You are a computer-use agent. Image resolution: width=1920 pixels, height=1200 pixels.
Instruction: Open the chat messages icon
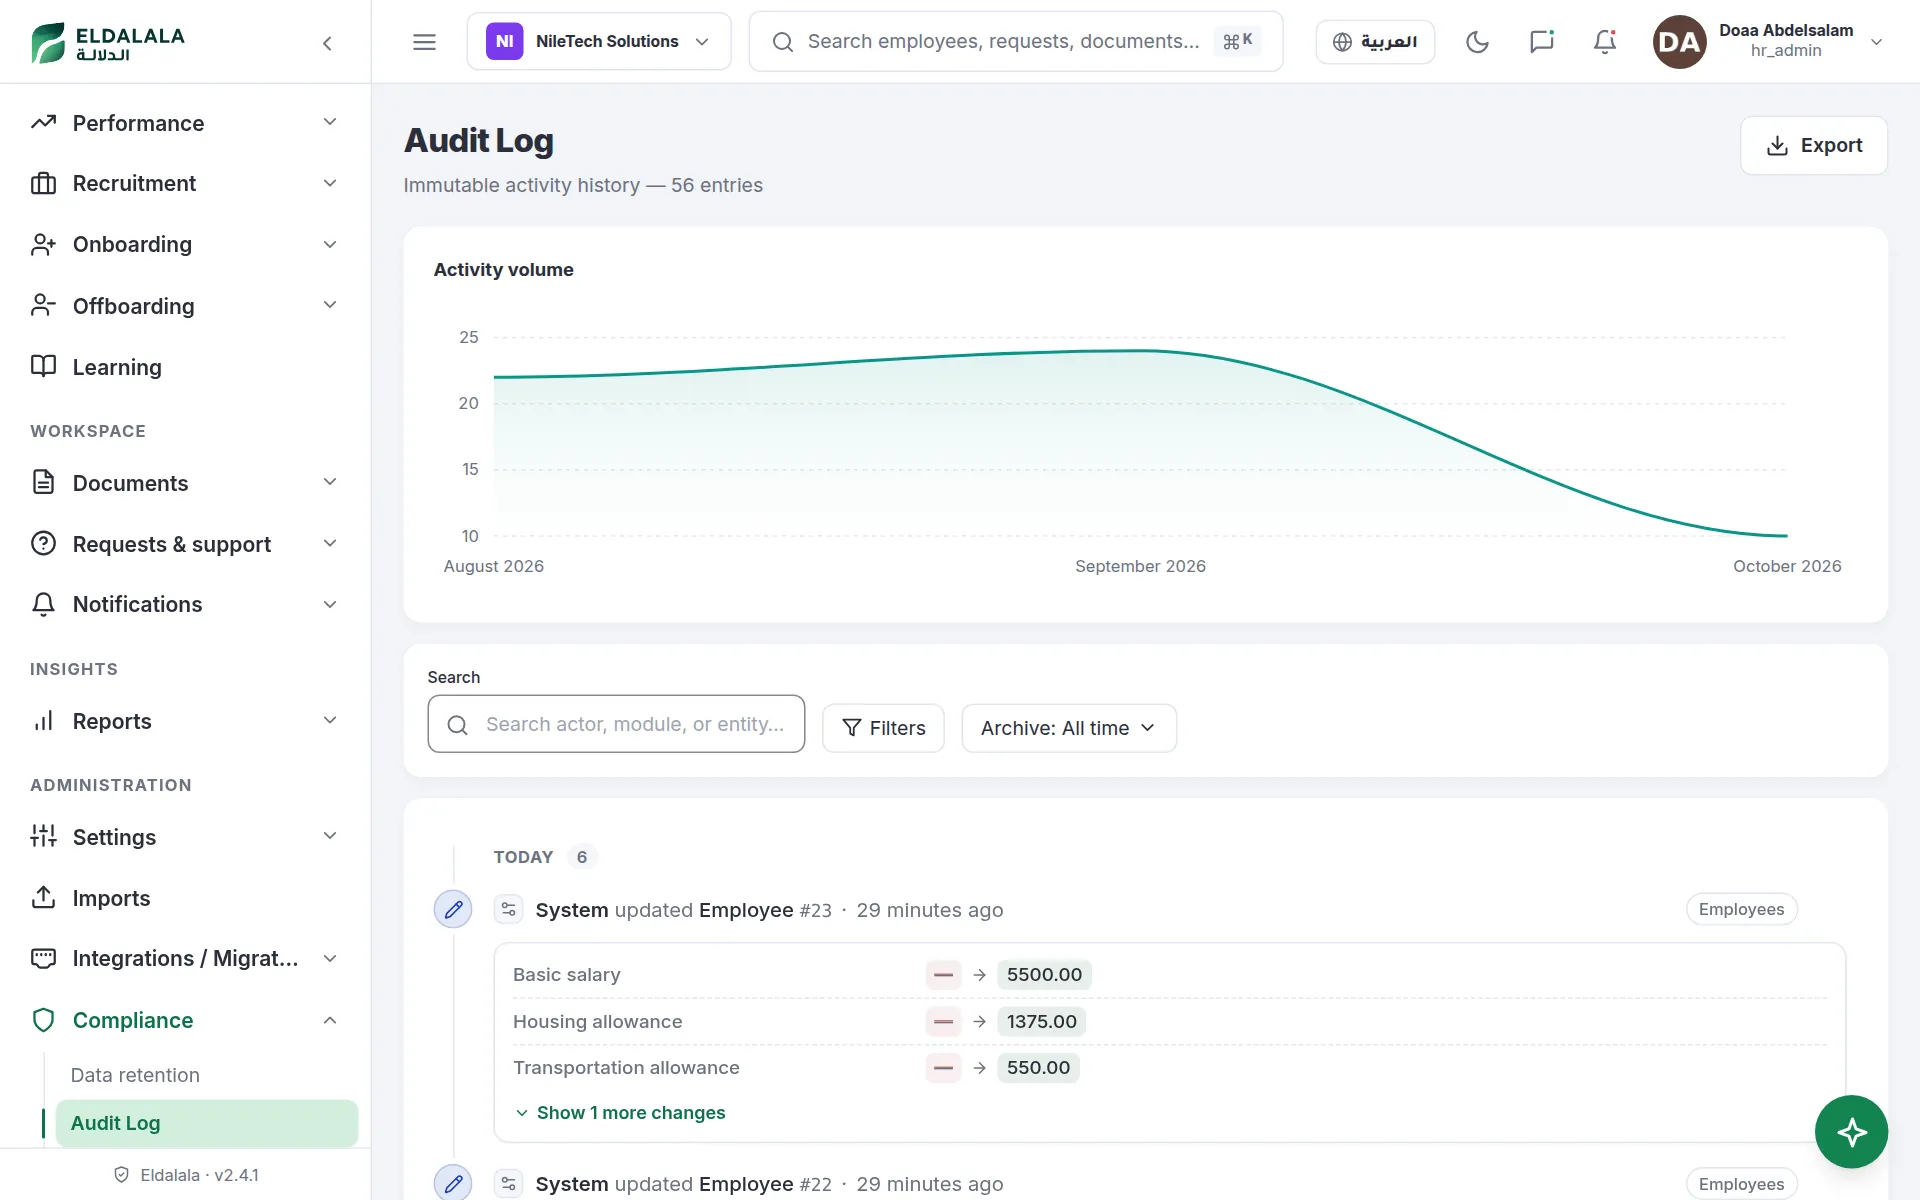tap(1541, 42)
